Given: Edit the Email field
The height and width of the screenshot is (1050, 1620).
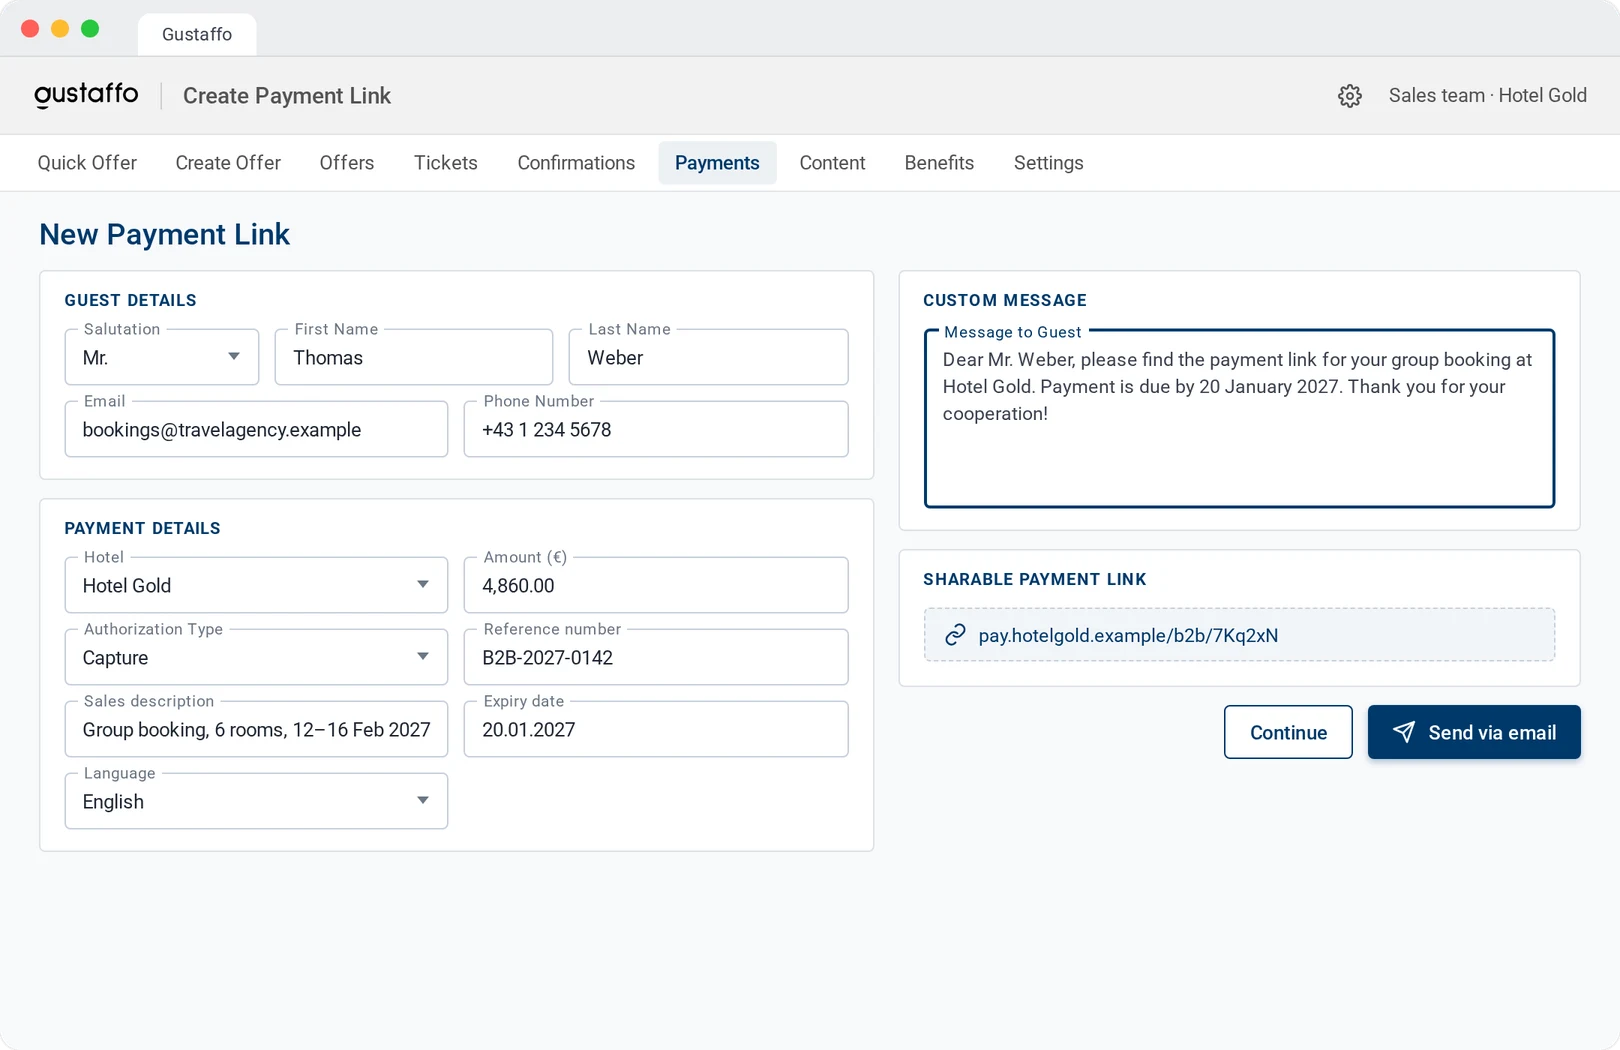Looking at the screenshot, I should coord(256,429).
